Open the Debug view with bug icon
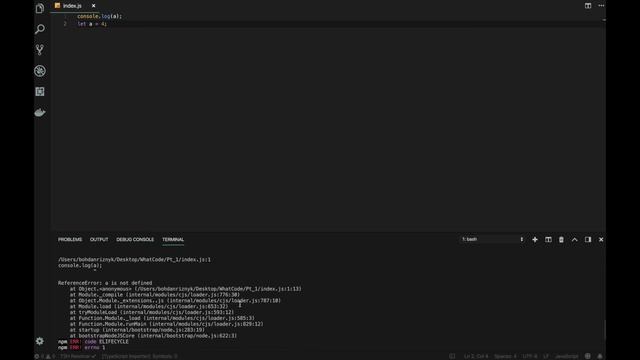 coord(40,71)
